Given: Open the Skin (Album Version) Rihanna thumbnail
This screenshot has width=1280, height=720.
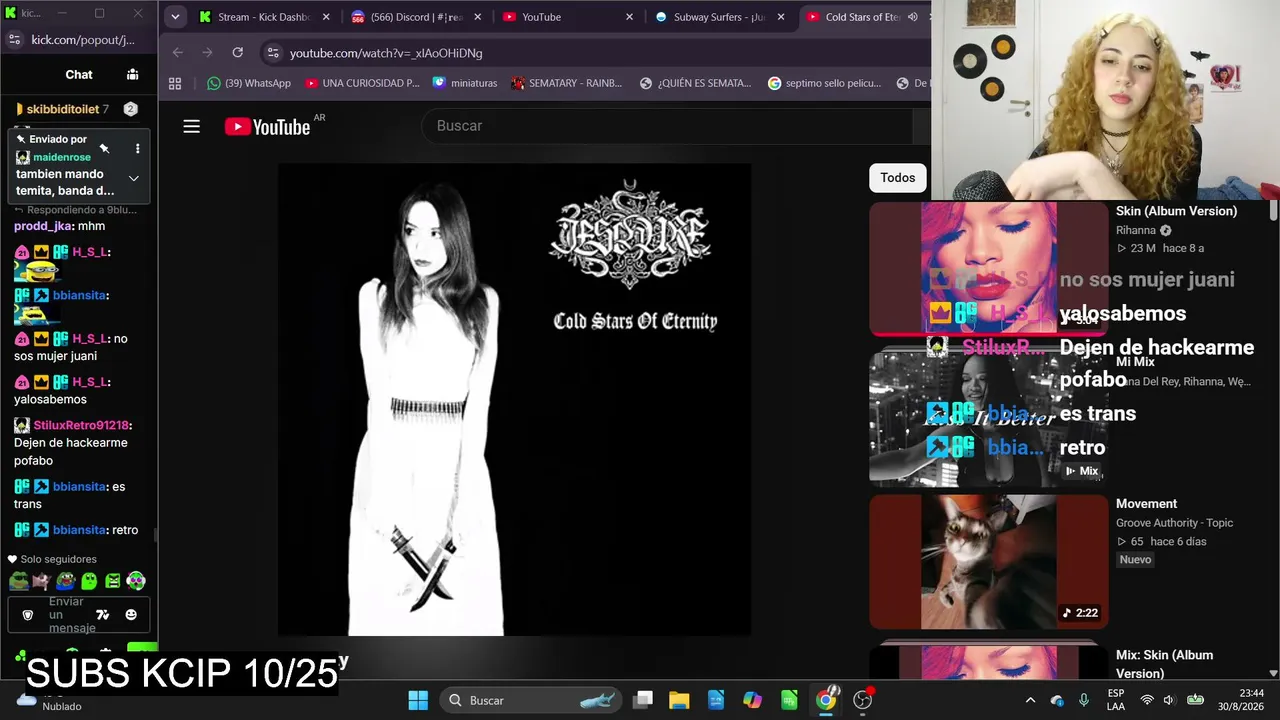Looking at the screenshot, I should coord(989,269).
